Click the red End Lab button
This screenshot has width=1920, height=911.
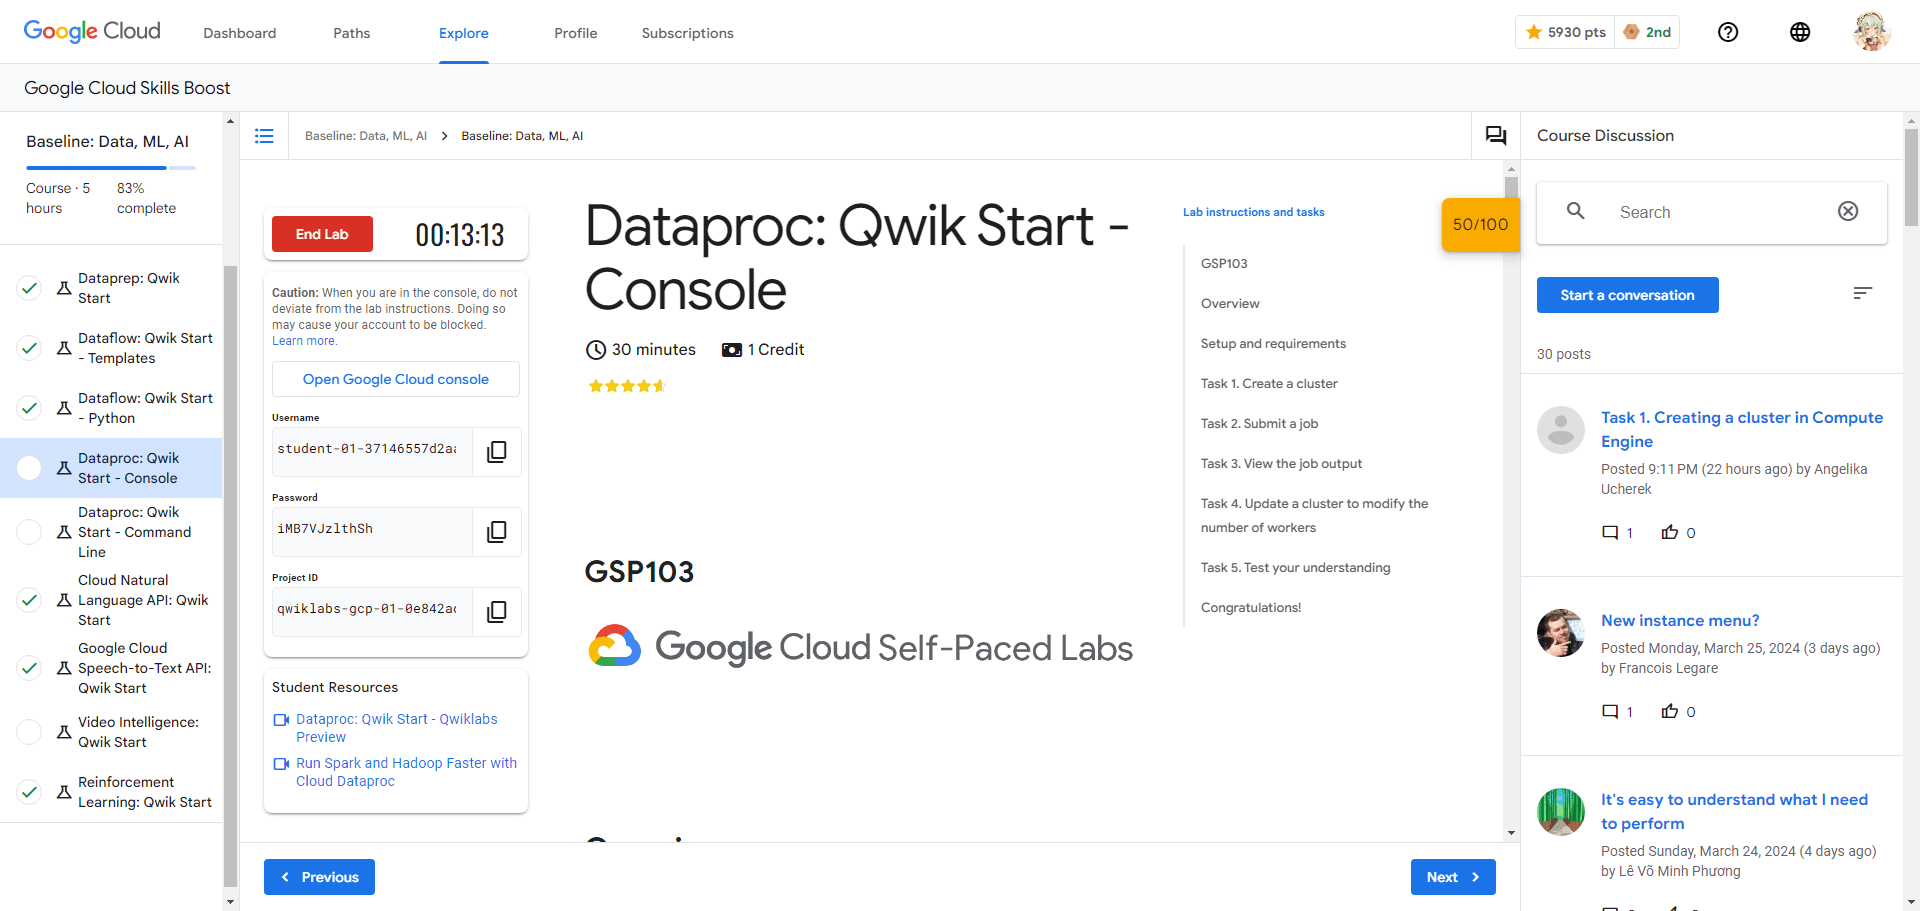322,234
